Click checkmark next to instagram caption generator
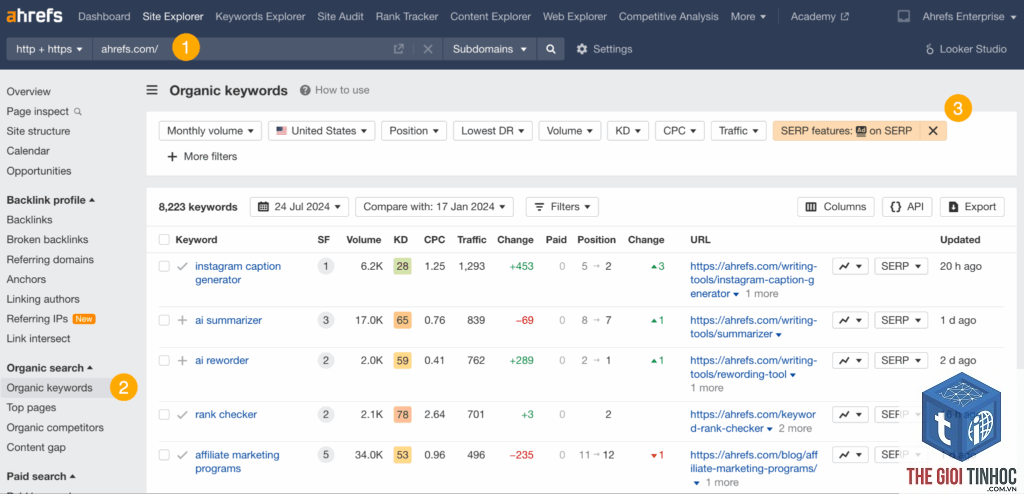 point(182,267)
